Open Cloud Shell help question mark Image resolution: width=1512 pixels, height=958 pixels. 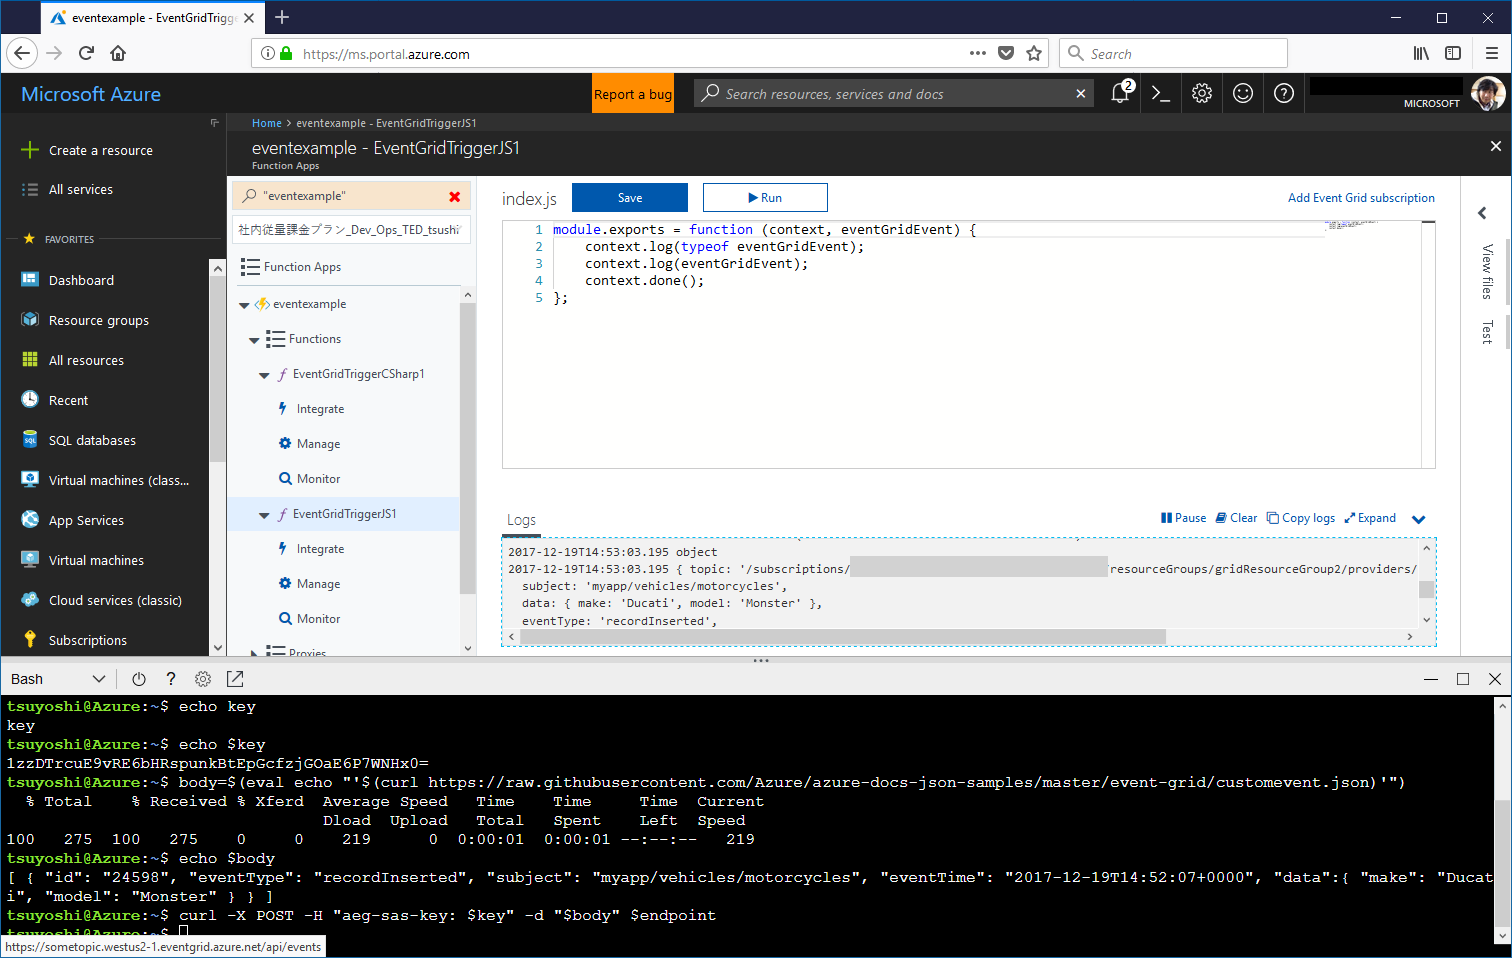(x=171, y=679)
